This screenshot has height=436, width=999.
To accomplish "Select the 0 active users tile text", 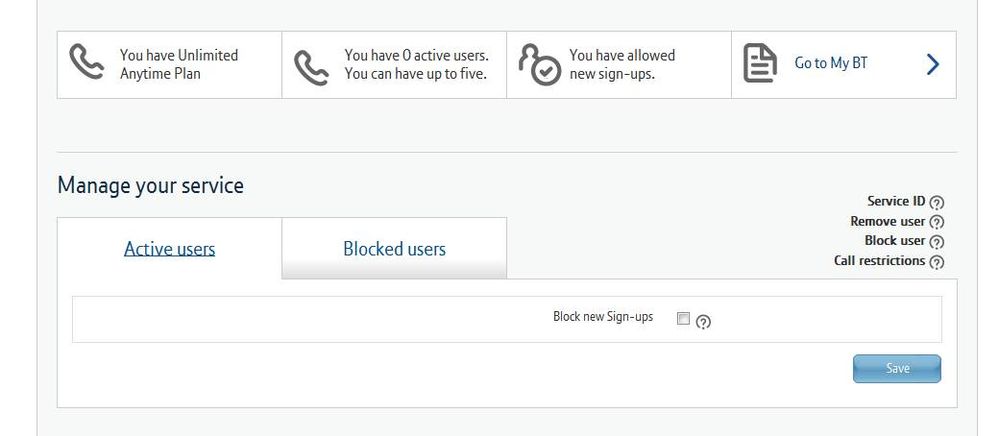I will [x=417, y=64].
